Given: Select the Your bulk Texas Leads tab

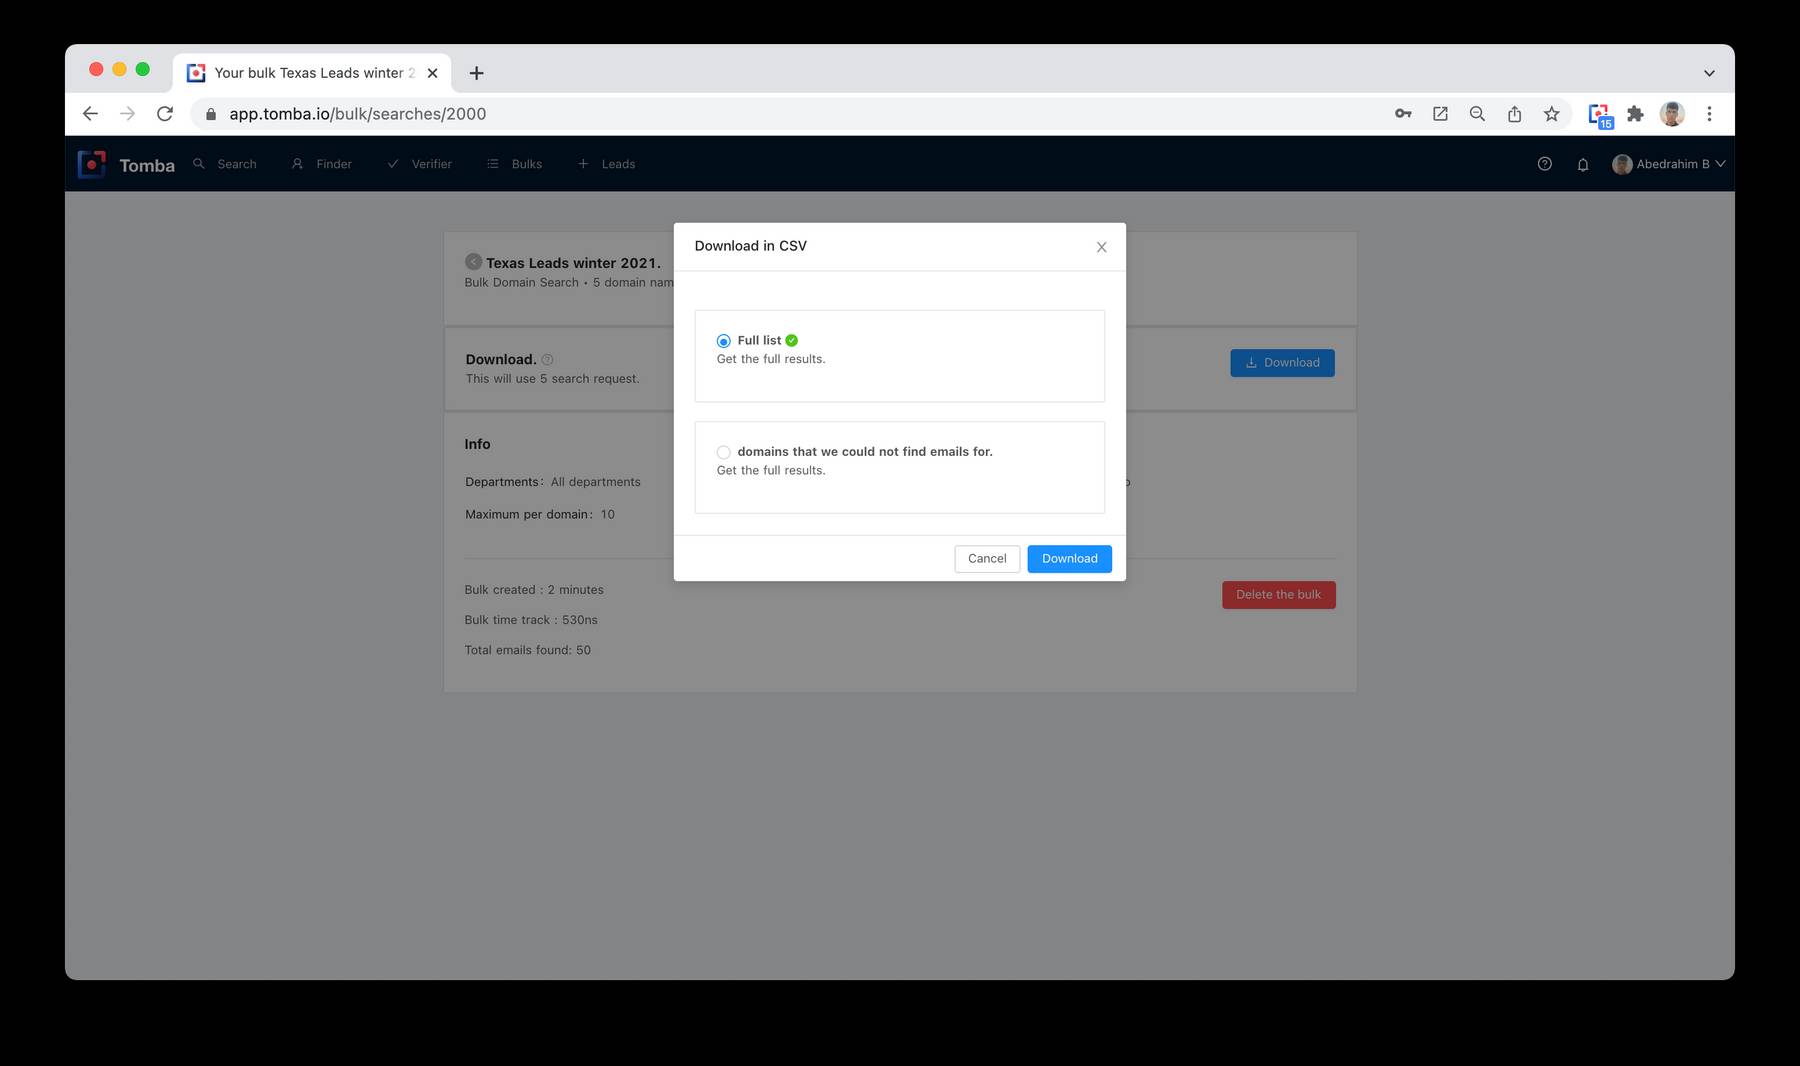Looking at the screenshot, I should coord(312,73).
